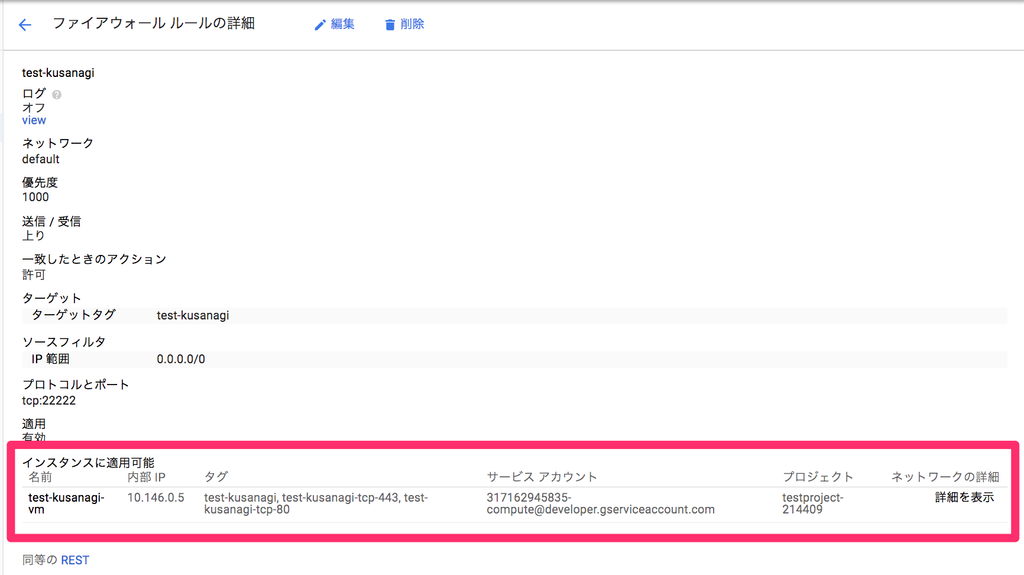
Task: Click the ファイアウォール ルールの詳細 page title
Action: click(x=153, y=24)
